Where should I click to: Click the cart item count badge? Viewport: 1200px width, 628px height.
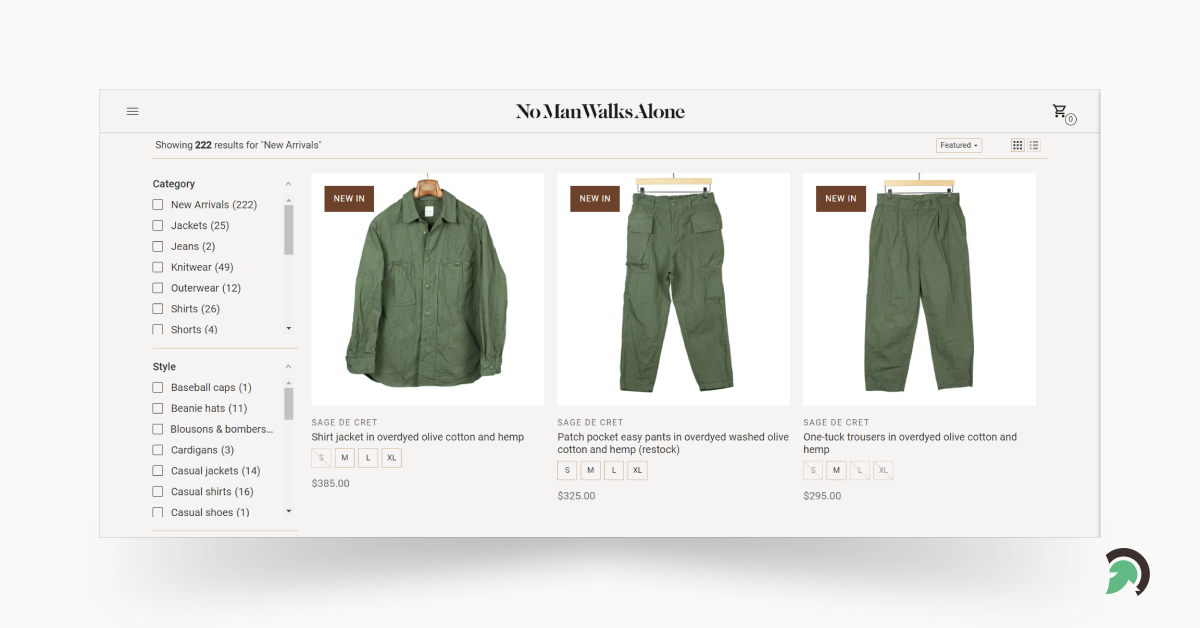click(1069, 119)
